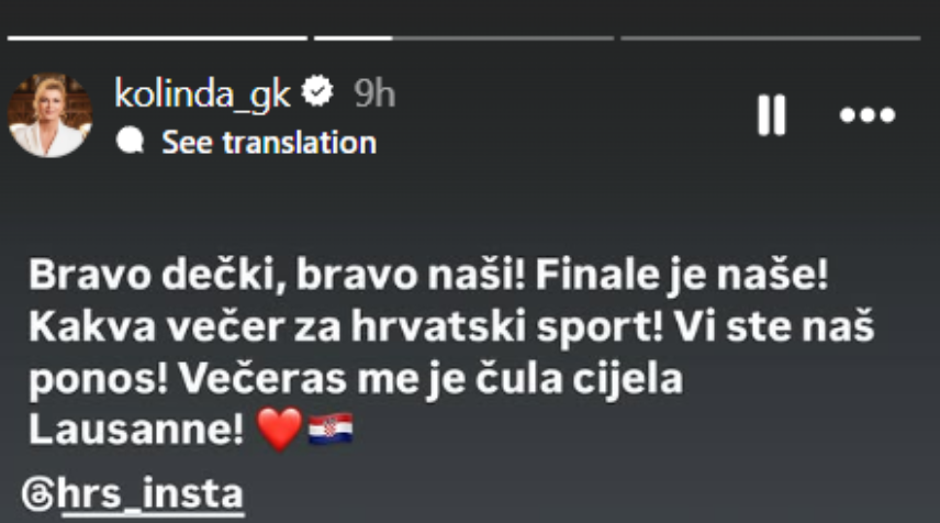Click See translation
The image size is (940, 523).
click(269, 142)
